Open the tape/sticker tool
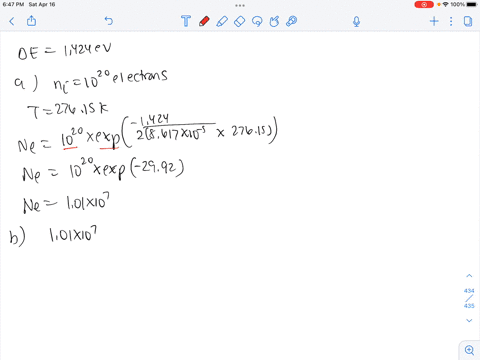 click(x=292, y=21)
